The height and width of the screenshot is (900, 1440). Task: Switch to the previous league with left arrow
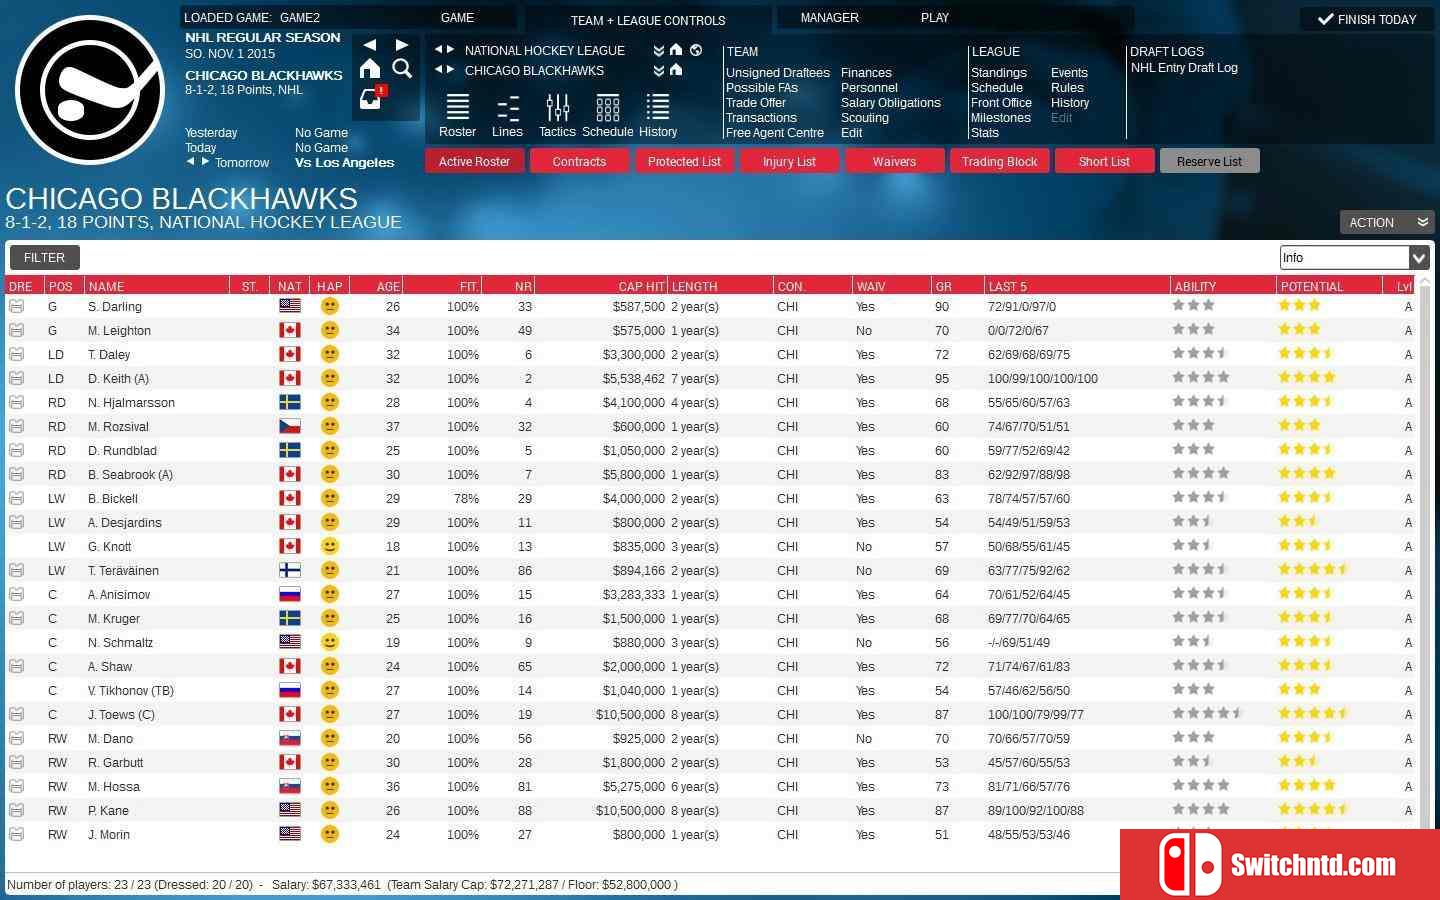coord(438,50)
